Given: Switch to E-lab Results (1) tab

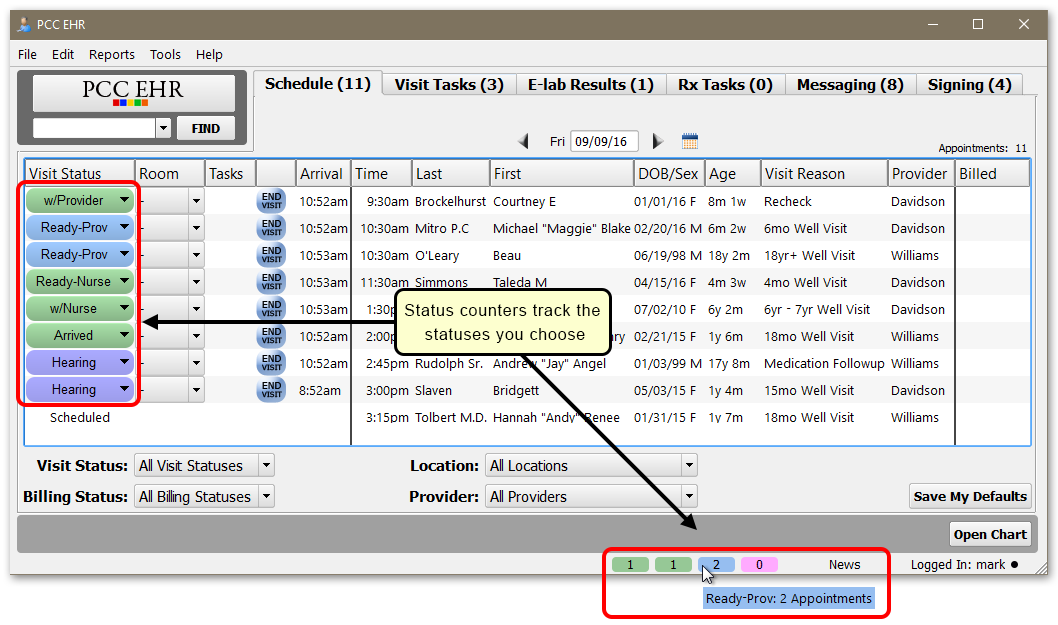Looking at the screenshot, I should pos(591,84).
